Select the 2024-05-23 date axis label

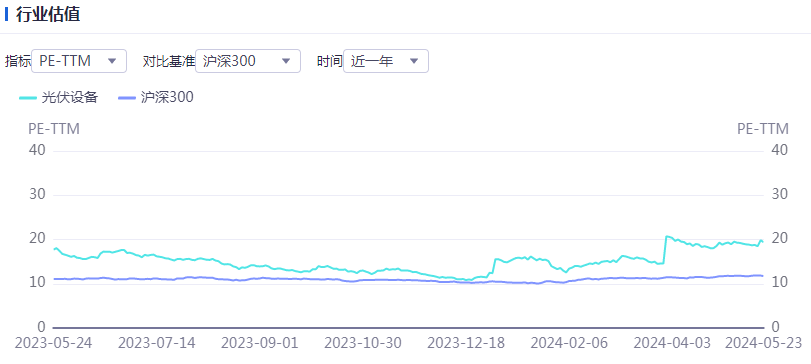(x=763, y=343)
